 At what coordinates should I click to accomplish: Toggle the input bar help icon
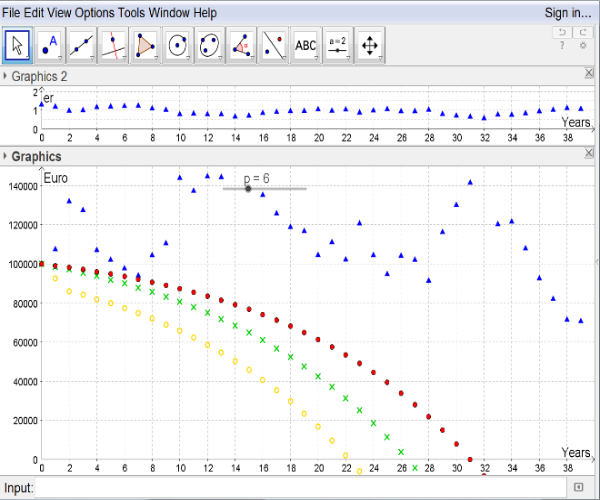pyautogui.click(x=579, y=487)
